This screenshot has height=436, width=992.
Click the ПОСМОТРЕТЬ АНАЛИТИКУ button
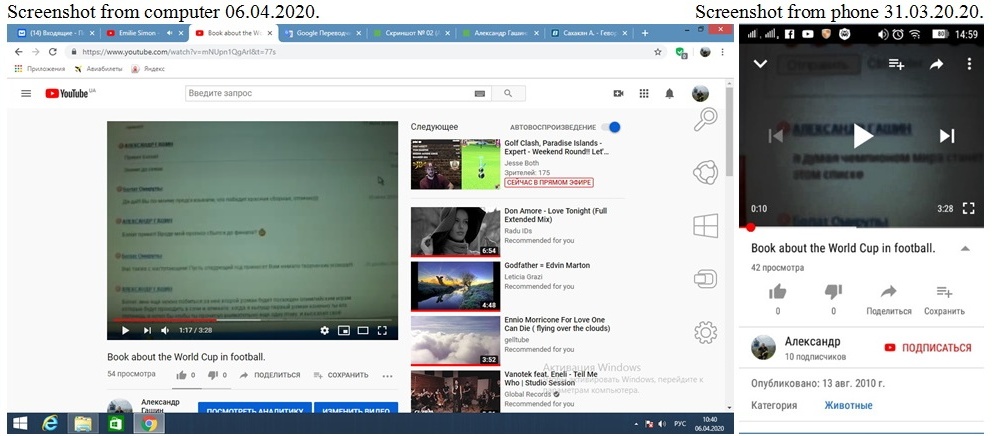point(255,410)
